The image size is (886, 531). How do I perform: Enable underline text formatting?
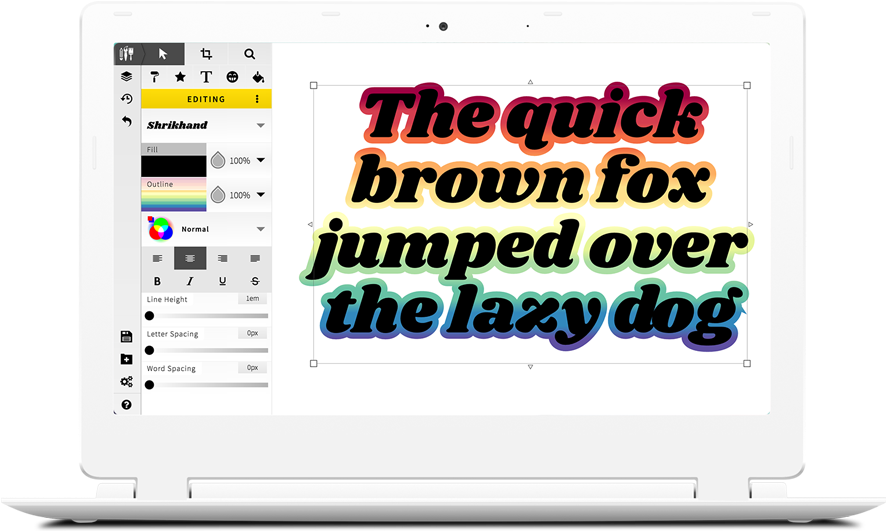pos(222,281)
